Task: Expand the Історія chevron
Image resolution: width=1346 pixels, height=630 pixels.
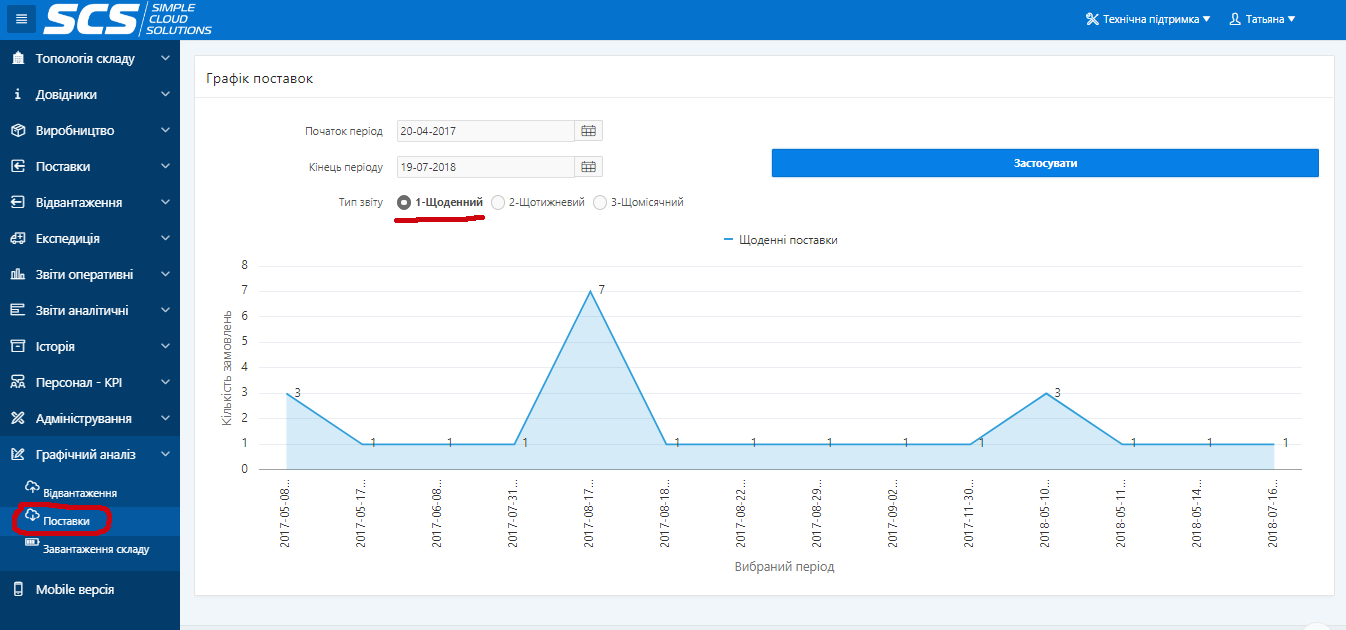Action: [165, 347]
